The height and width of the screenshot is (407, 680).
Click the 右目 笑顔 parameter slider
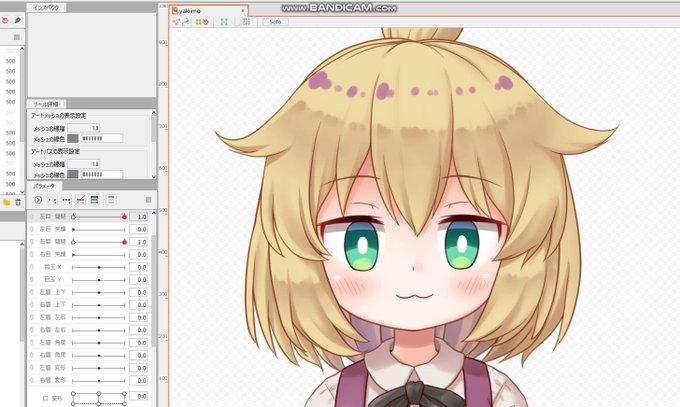click(x=99, y=254)
